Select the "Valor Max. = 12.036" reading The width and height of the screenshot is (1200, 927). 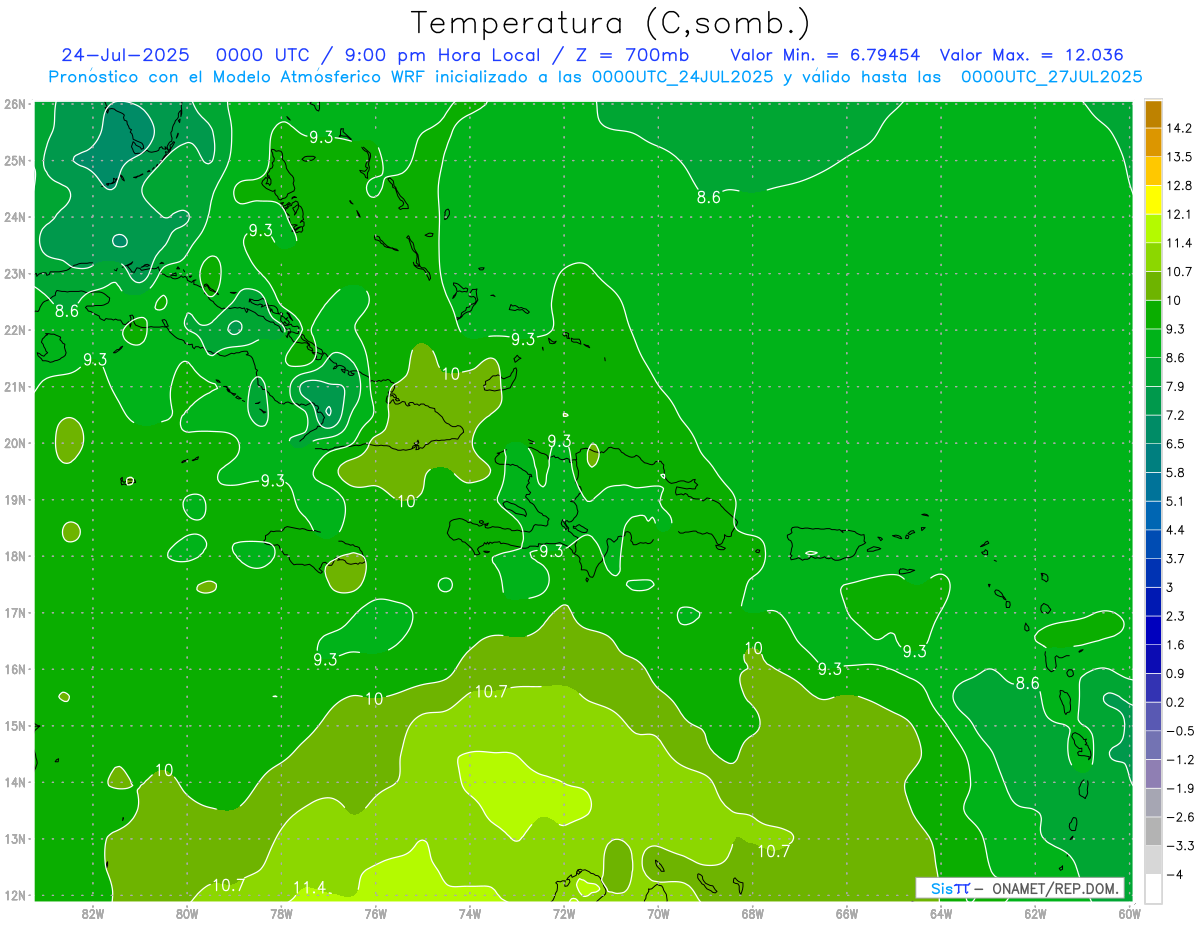tap(1031, 55)
